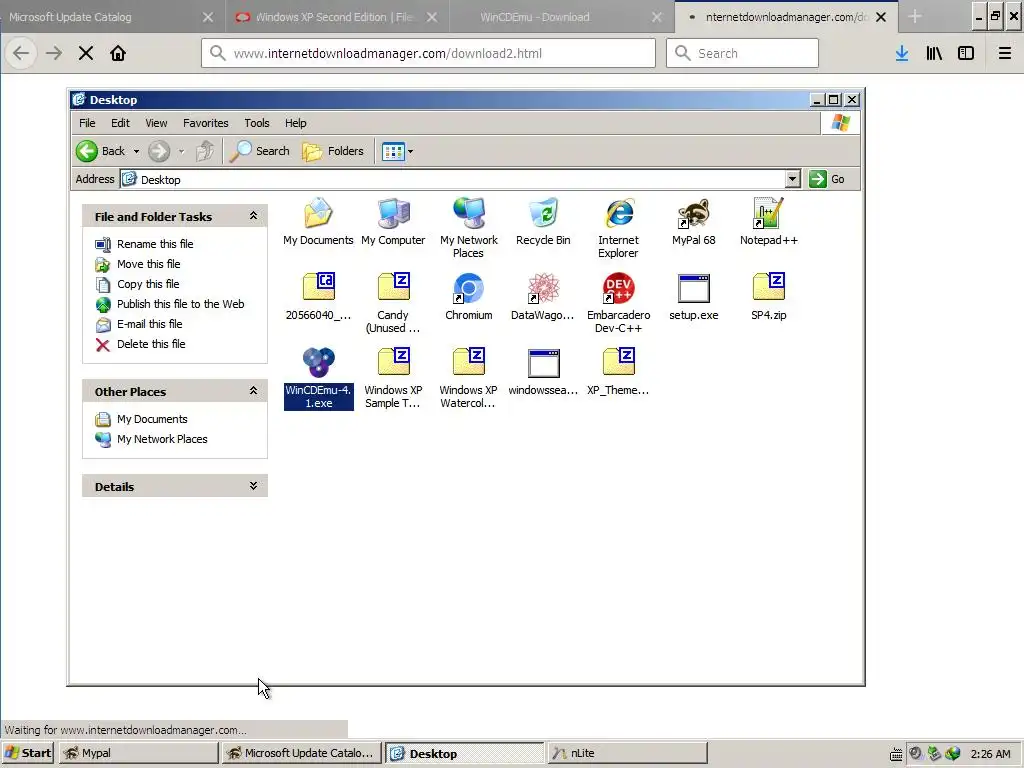Collapse the File and Folder Tasks panel

point(253,216)
